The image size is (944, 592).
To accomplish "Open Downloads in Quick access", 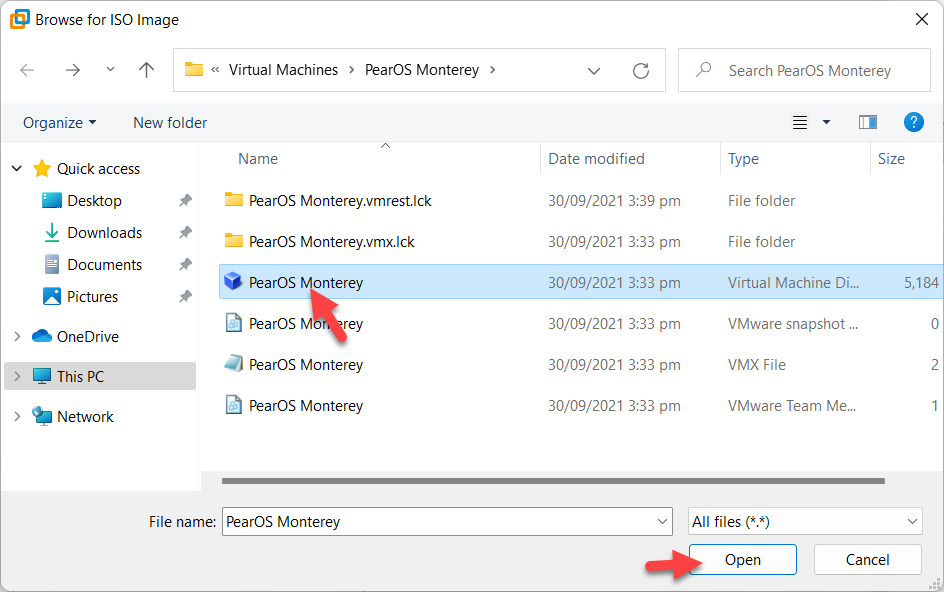I will click(x=105, y=232).
